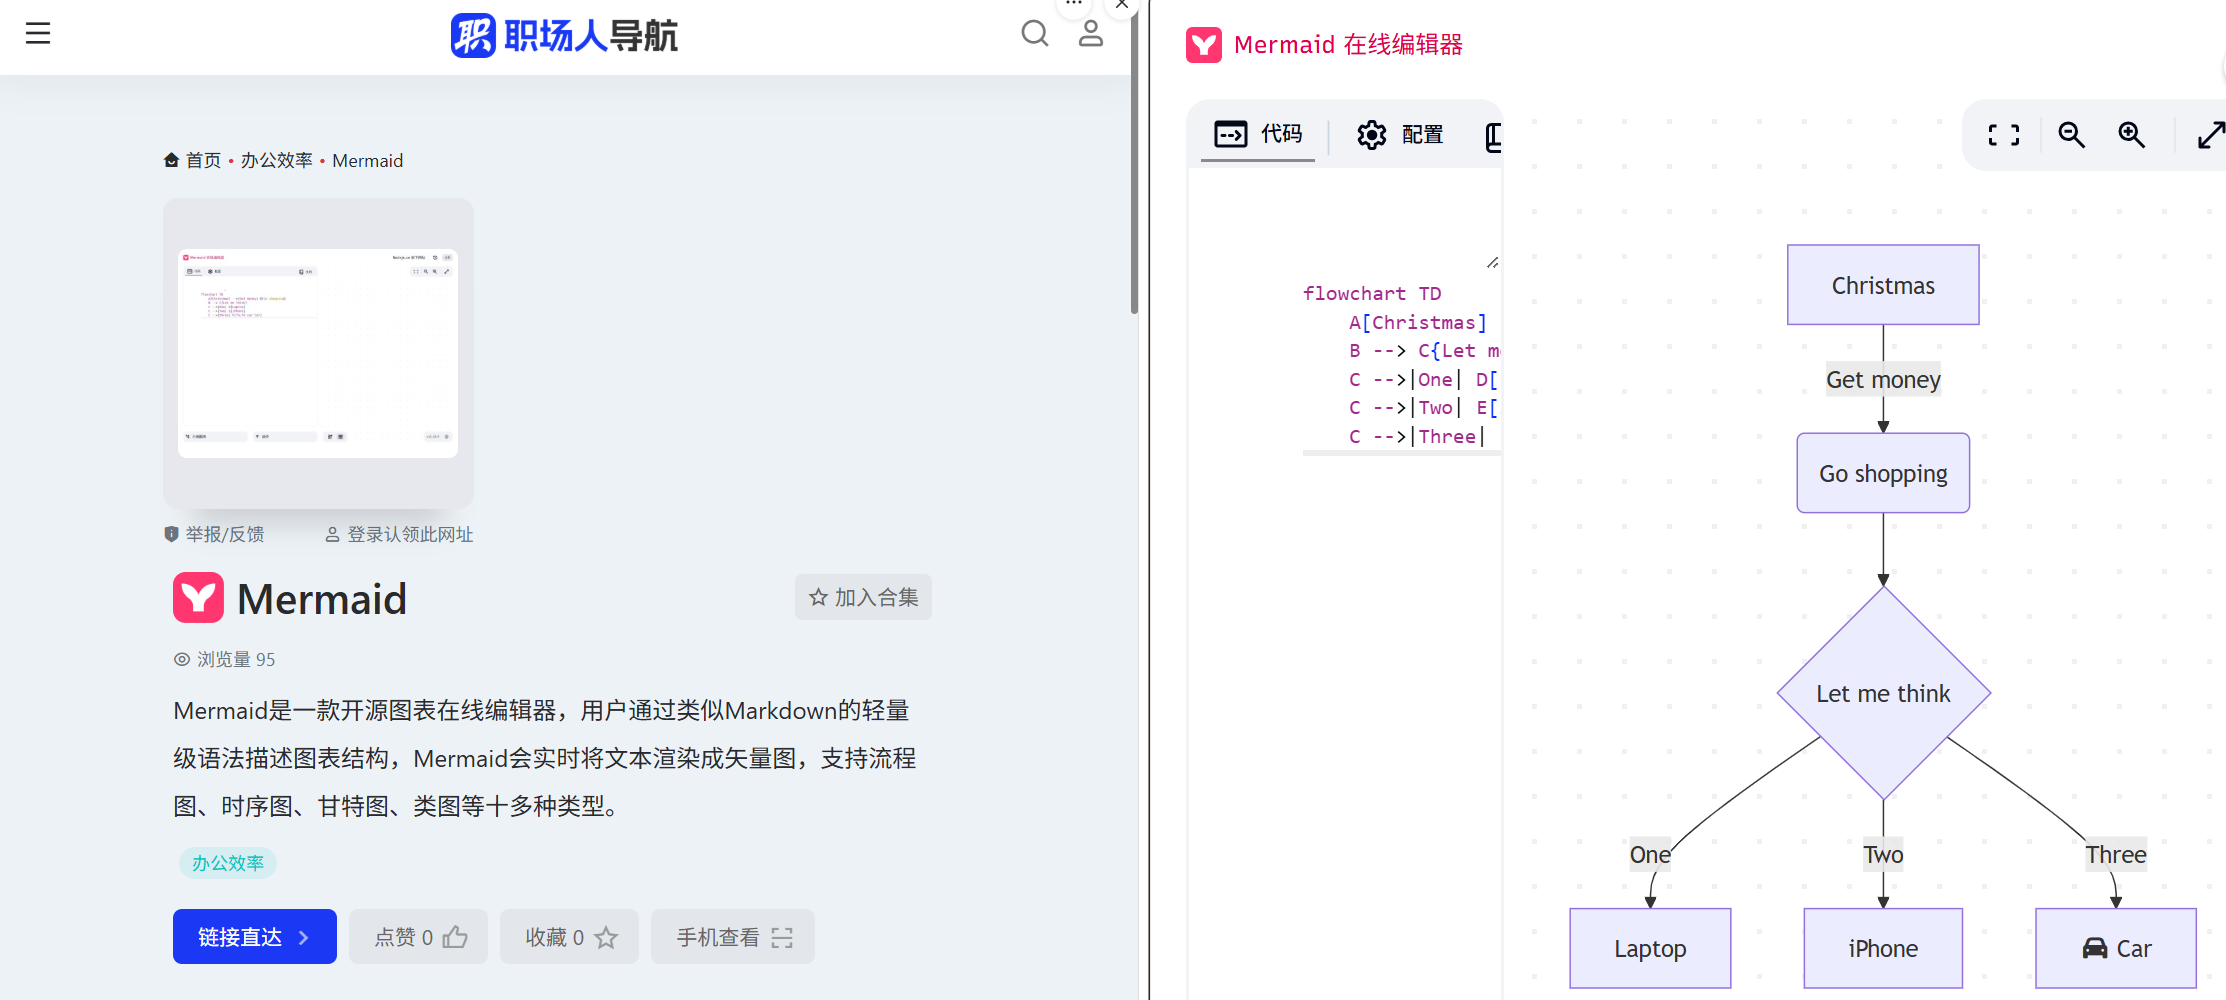Select the Laptop node

coord(1650,948)
